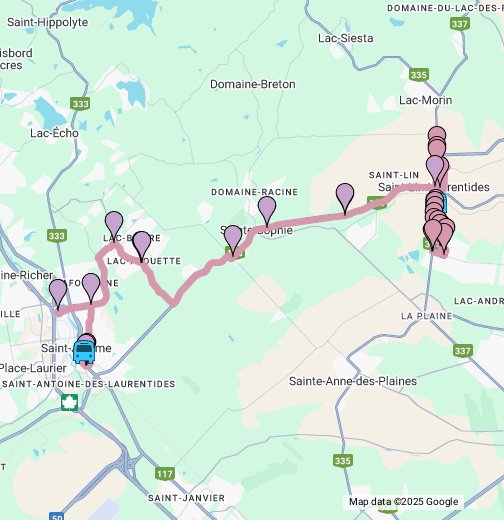Click the Domaine-Breton place label
The image size is (504, 520).
(253, 84)
